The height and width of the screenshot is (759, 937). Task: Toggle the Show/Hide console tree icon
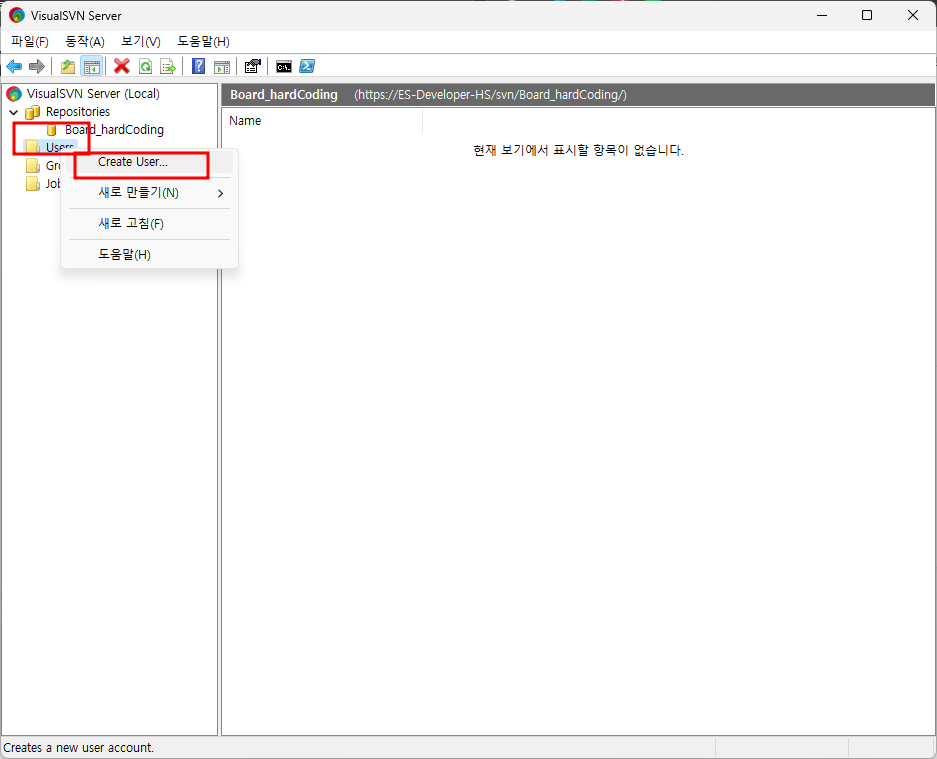click(91, 66)
